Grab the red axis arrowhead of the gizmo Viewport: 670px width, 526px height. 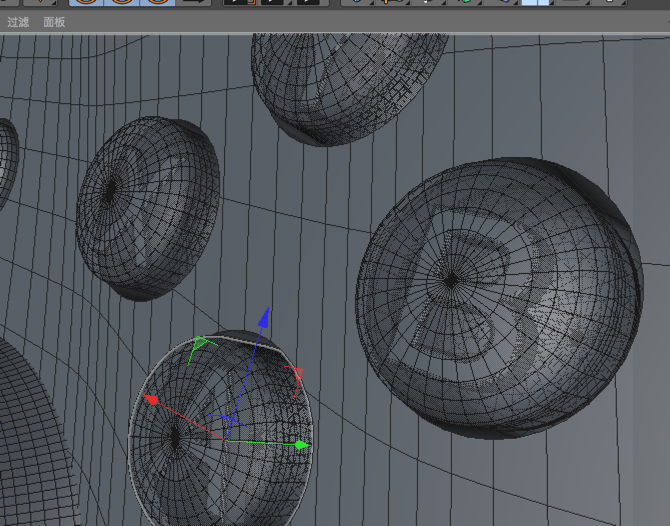151,400
